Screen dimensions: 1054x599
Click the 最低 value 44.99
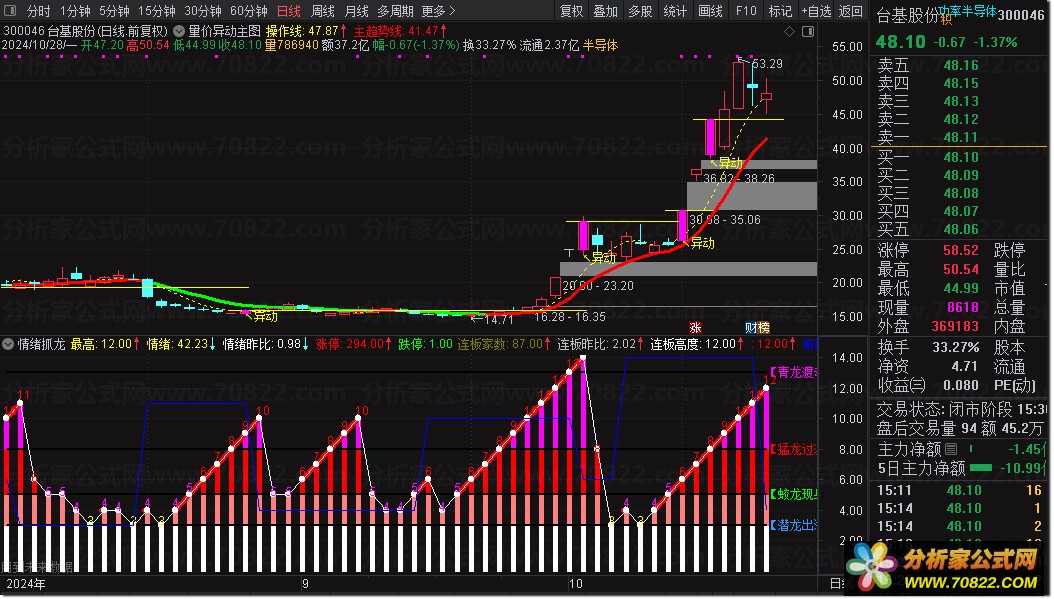coord(961,288)
